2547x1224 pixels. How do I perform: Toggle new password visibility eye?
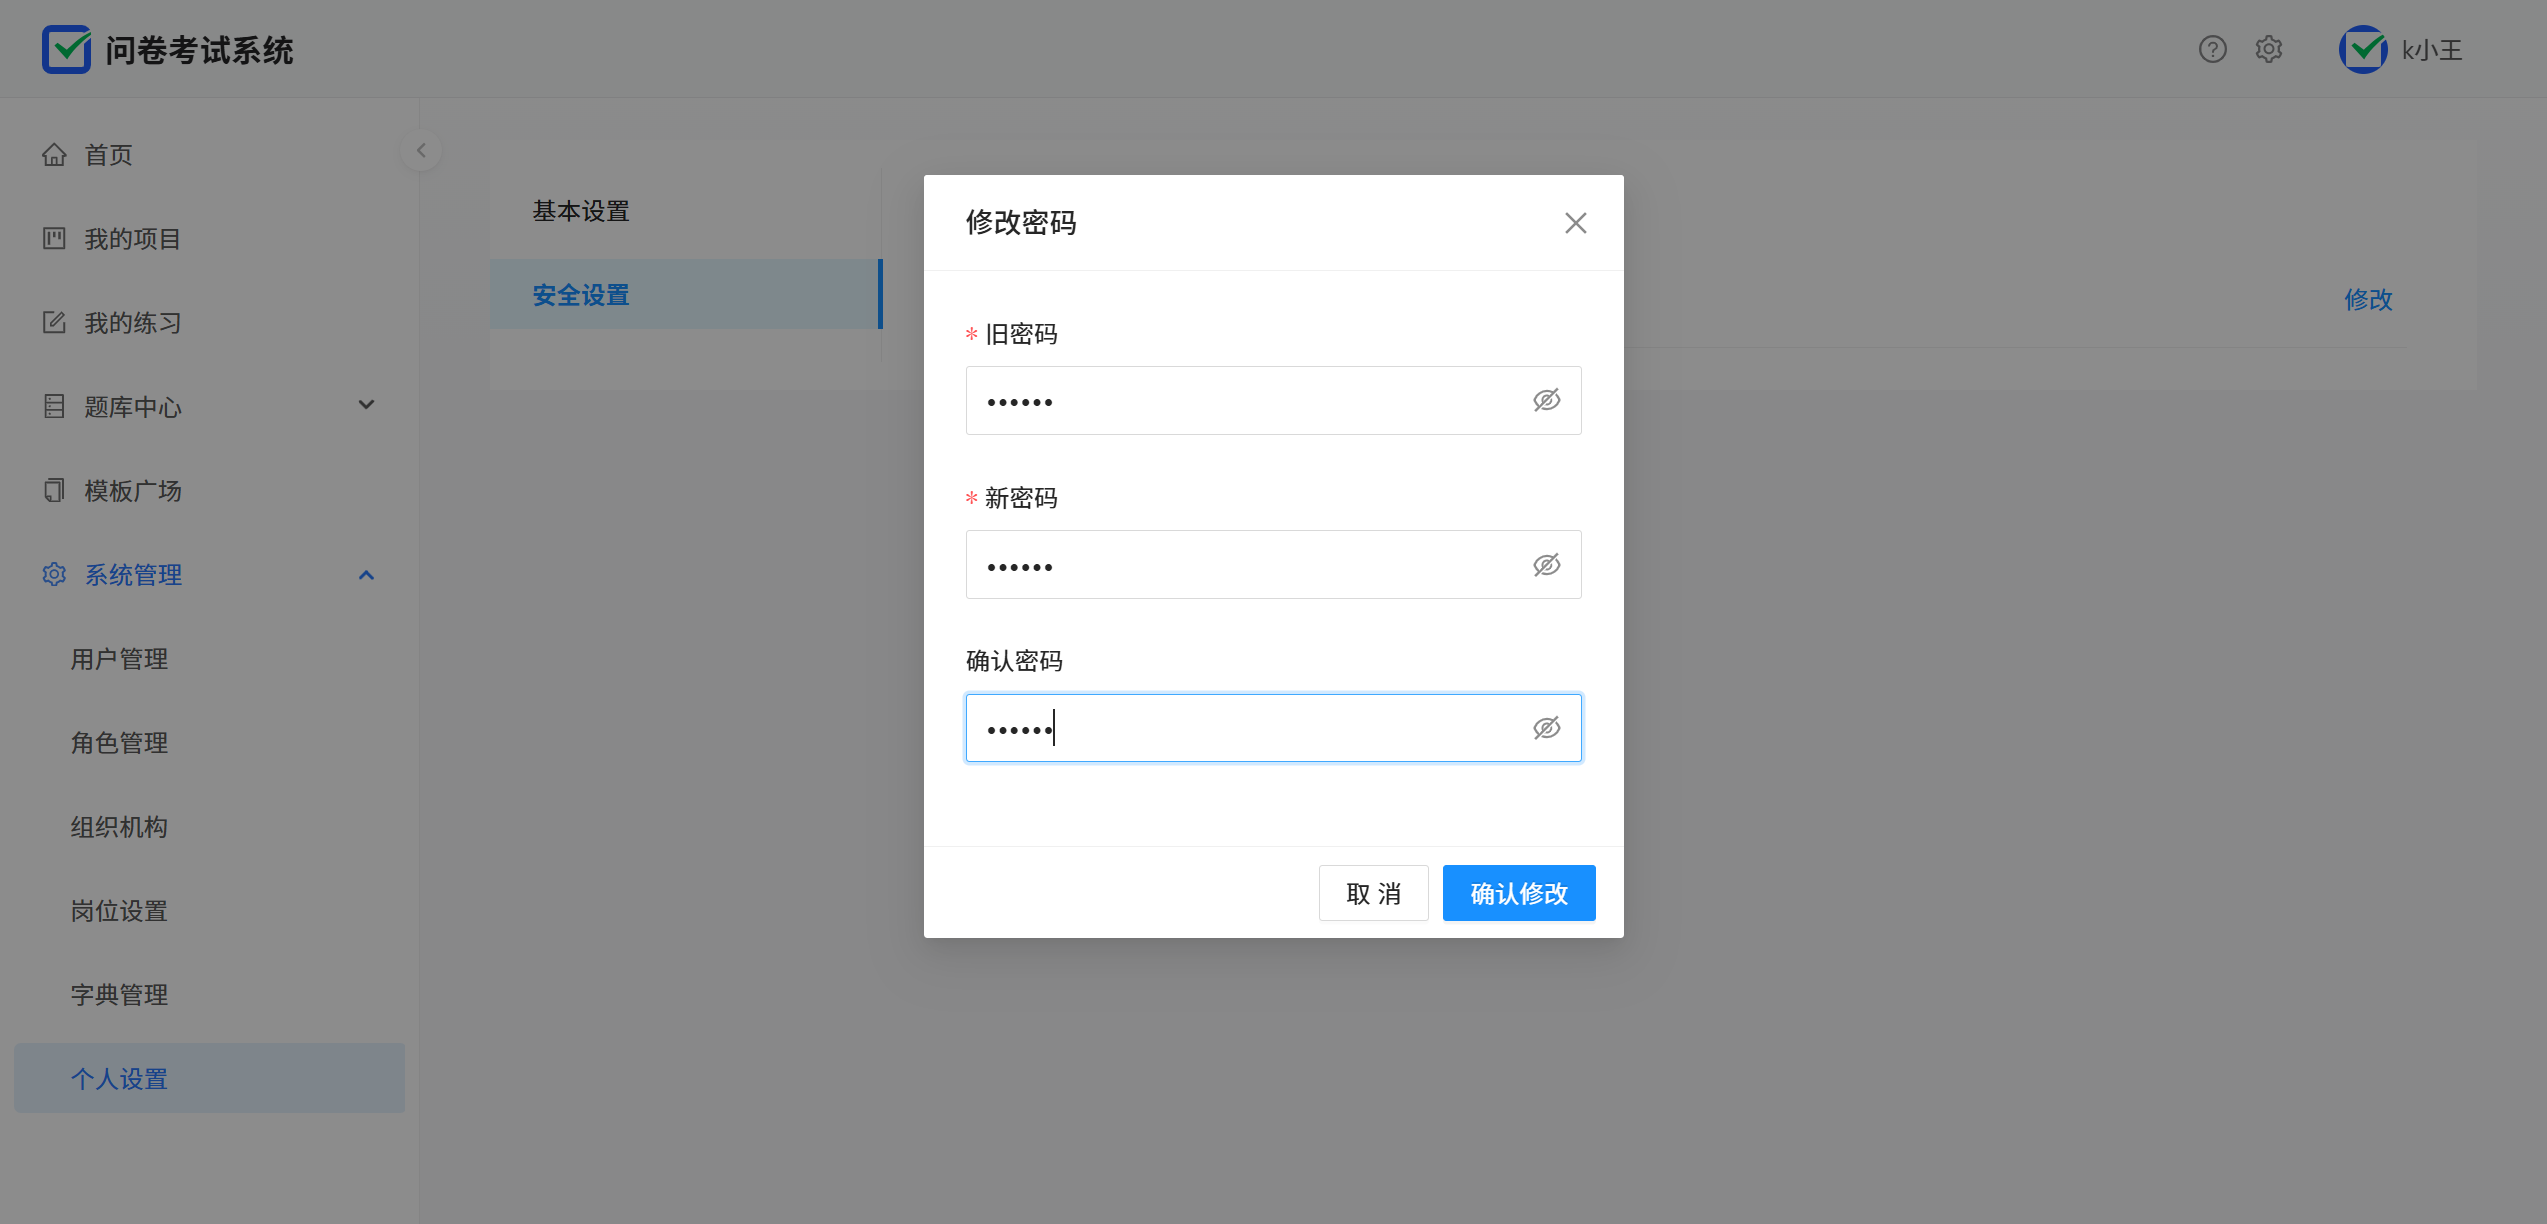click(1546, 565)
